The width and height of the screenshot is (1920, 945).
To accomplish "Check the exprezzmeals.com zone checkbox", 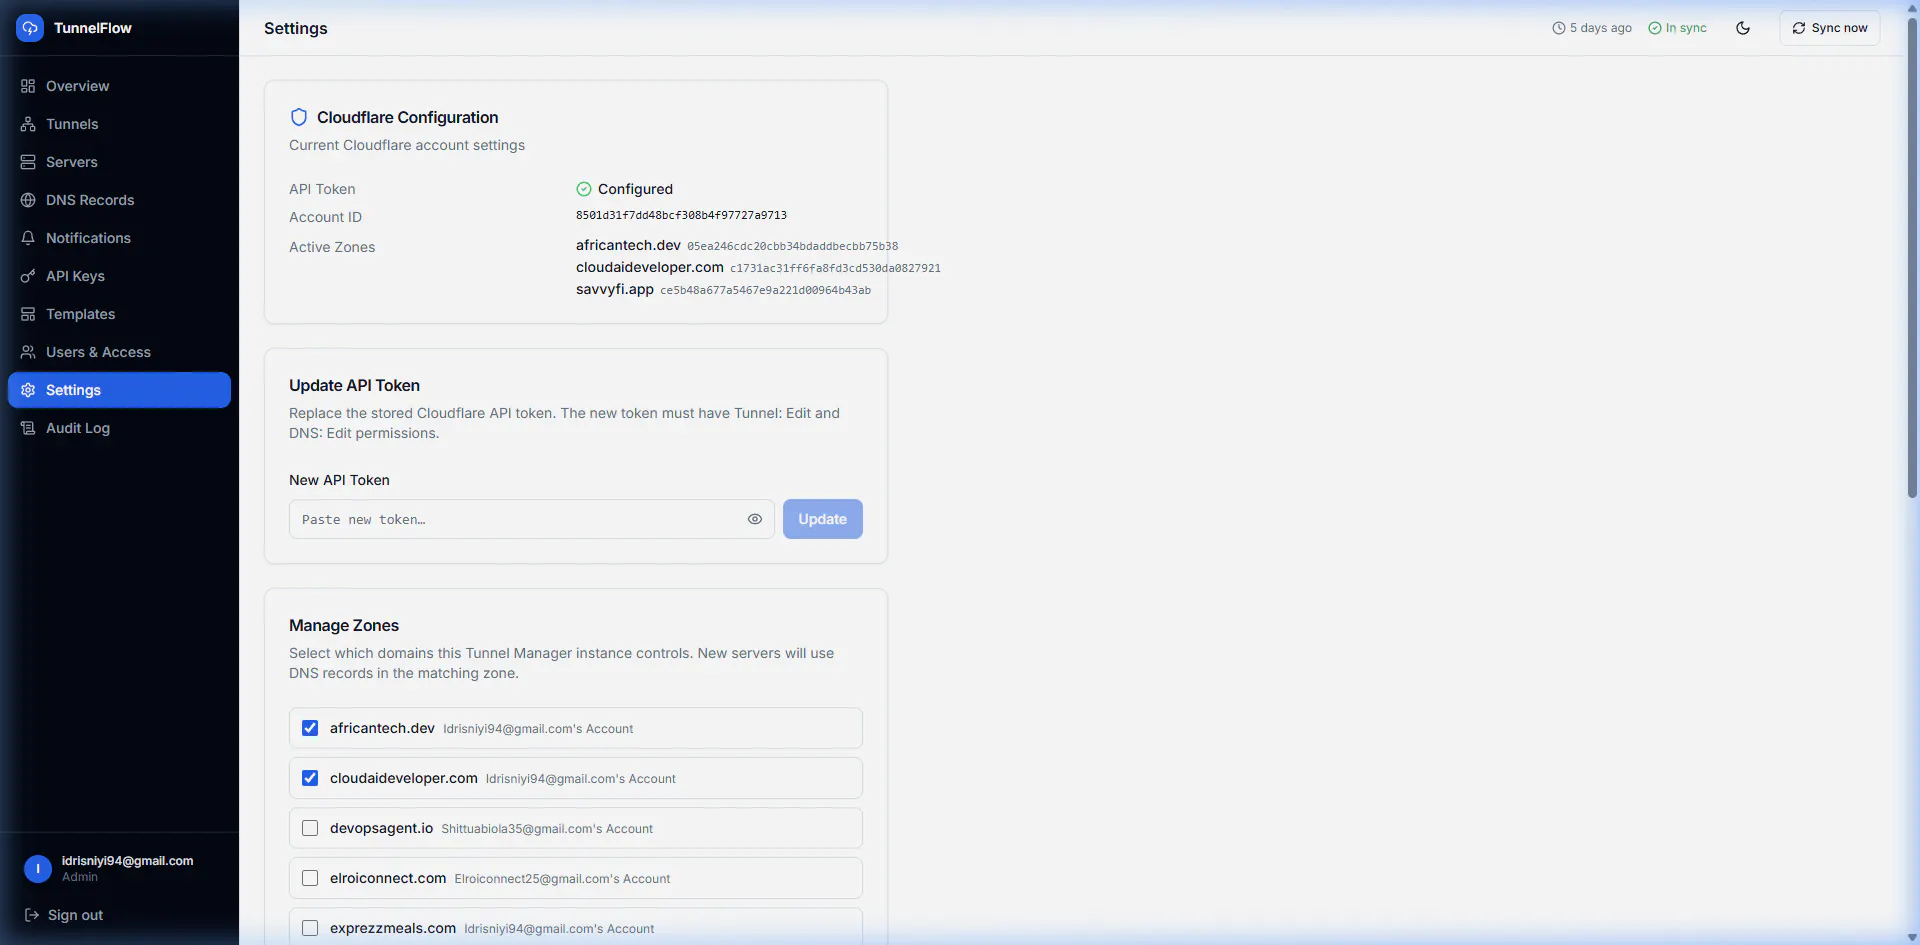I will tap(310, 928).
